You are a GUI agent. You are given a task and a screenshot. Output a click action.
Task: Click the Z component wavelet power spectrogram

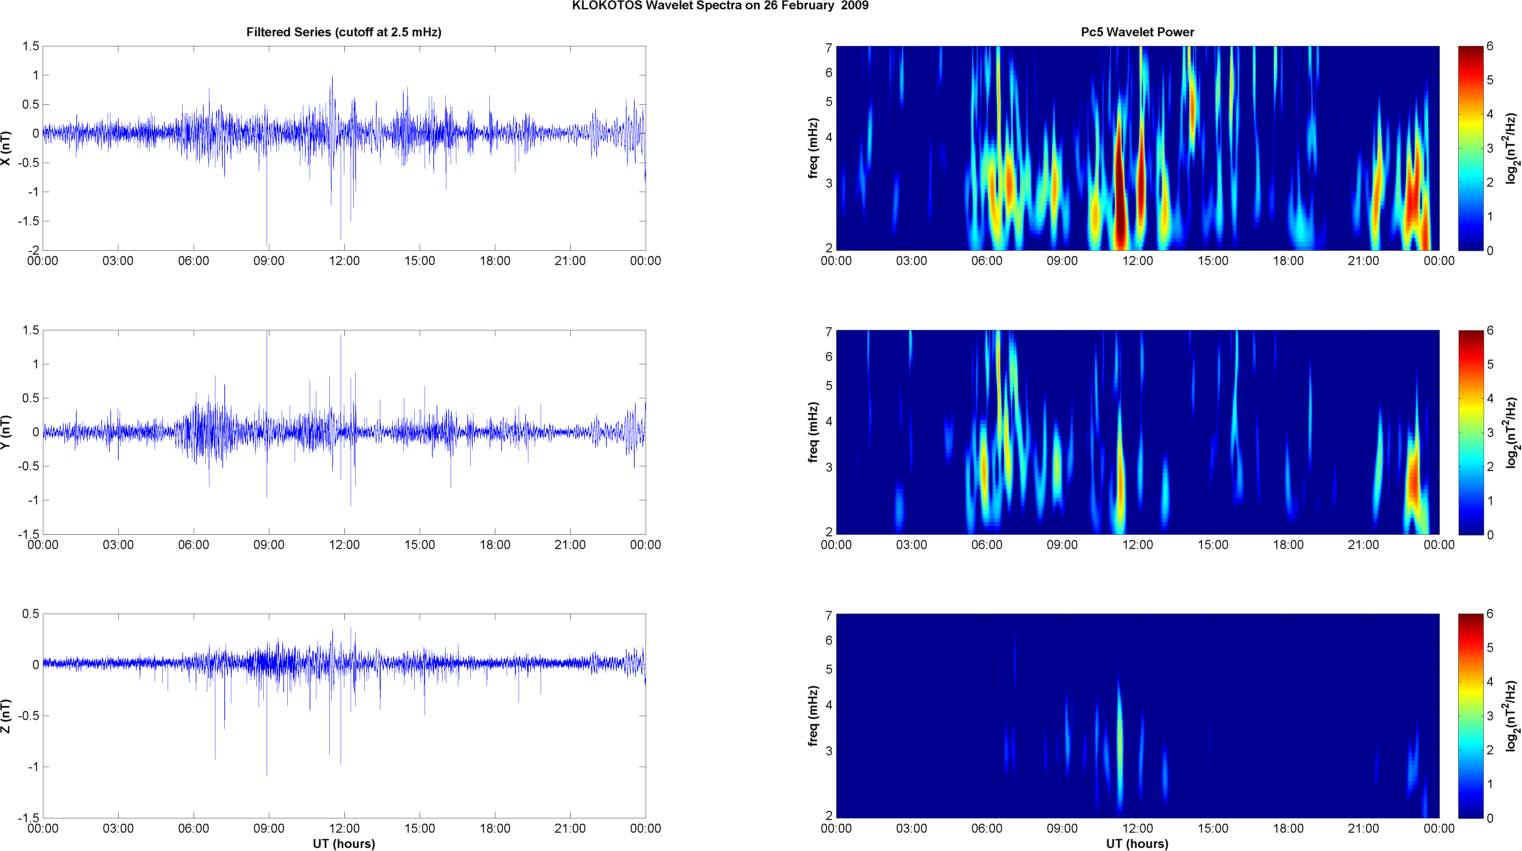pos(1137,716)
